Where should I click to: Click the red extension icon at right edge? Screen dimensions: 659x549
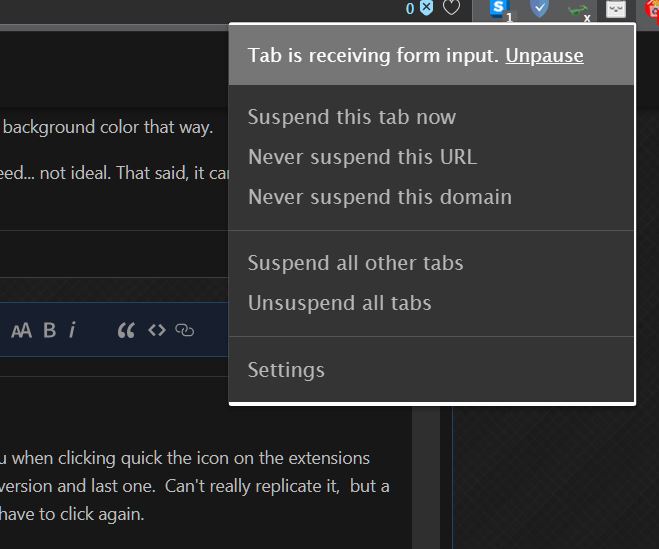(653, 8)
